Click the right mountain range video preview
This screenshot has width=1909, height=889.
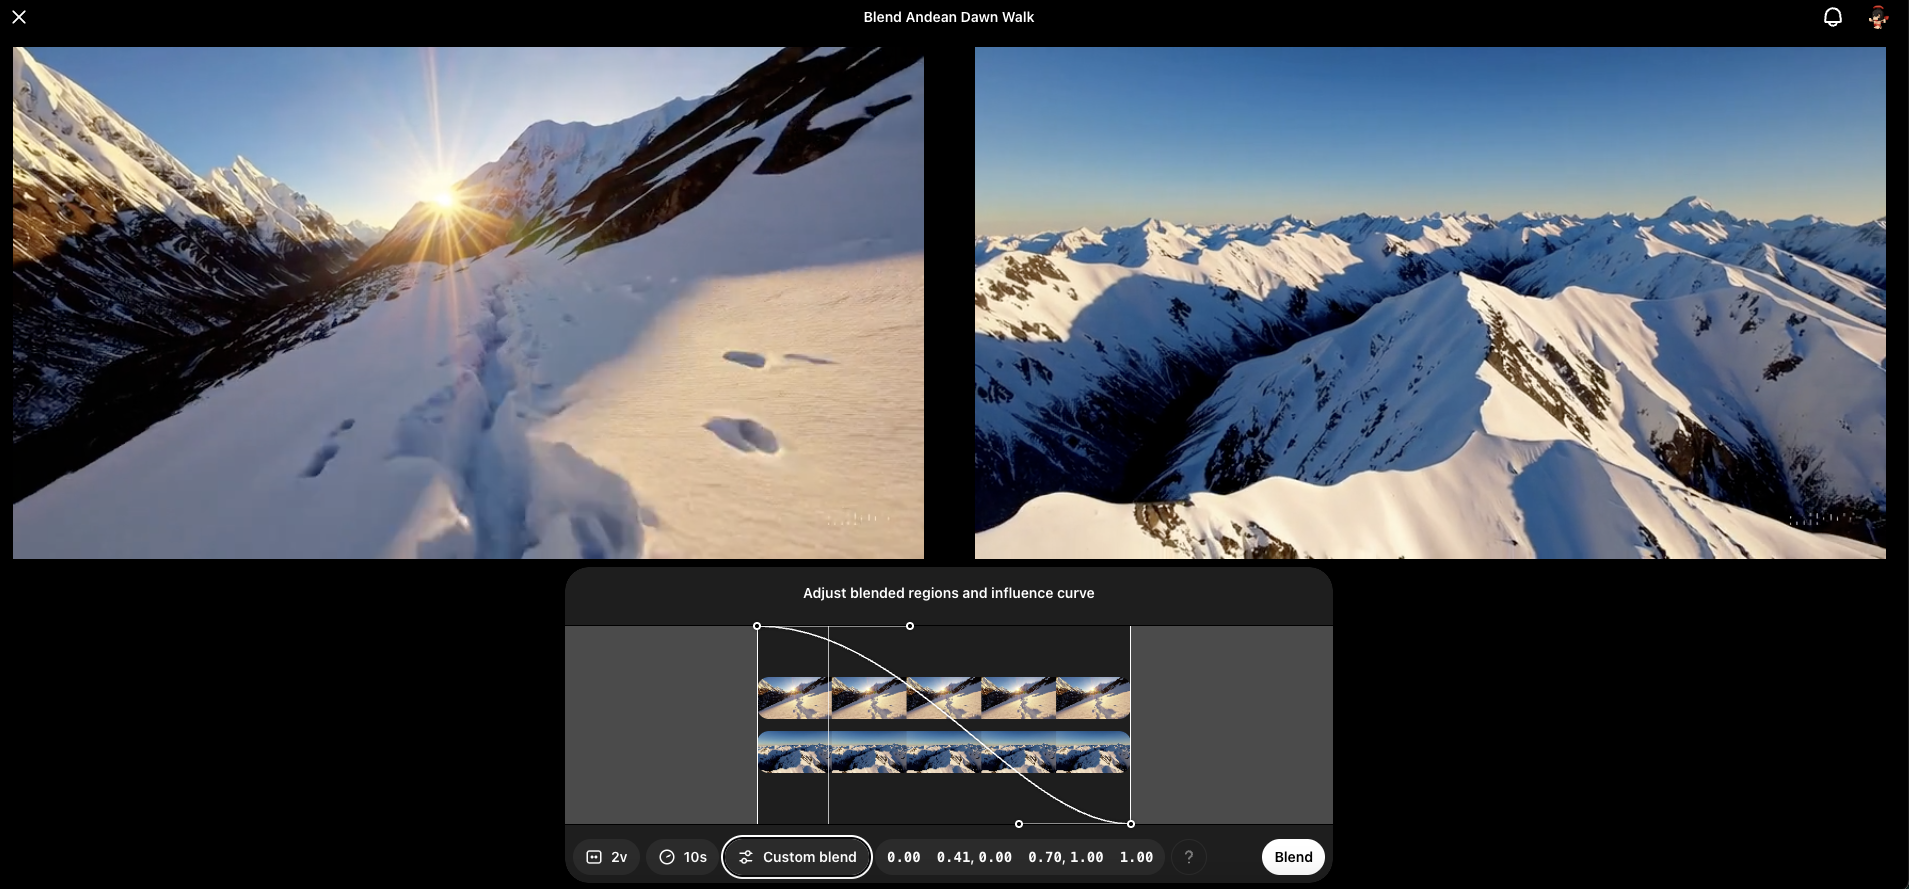tap(1430, 303)
